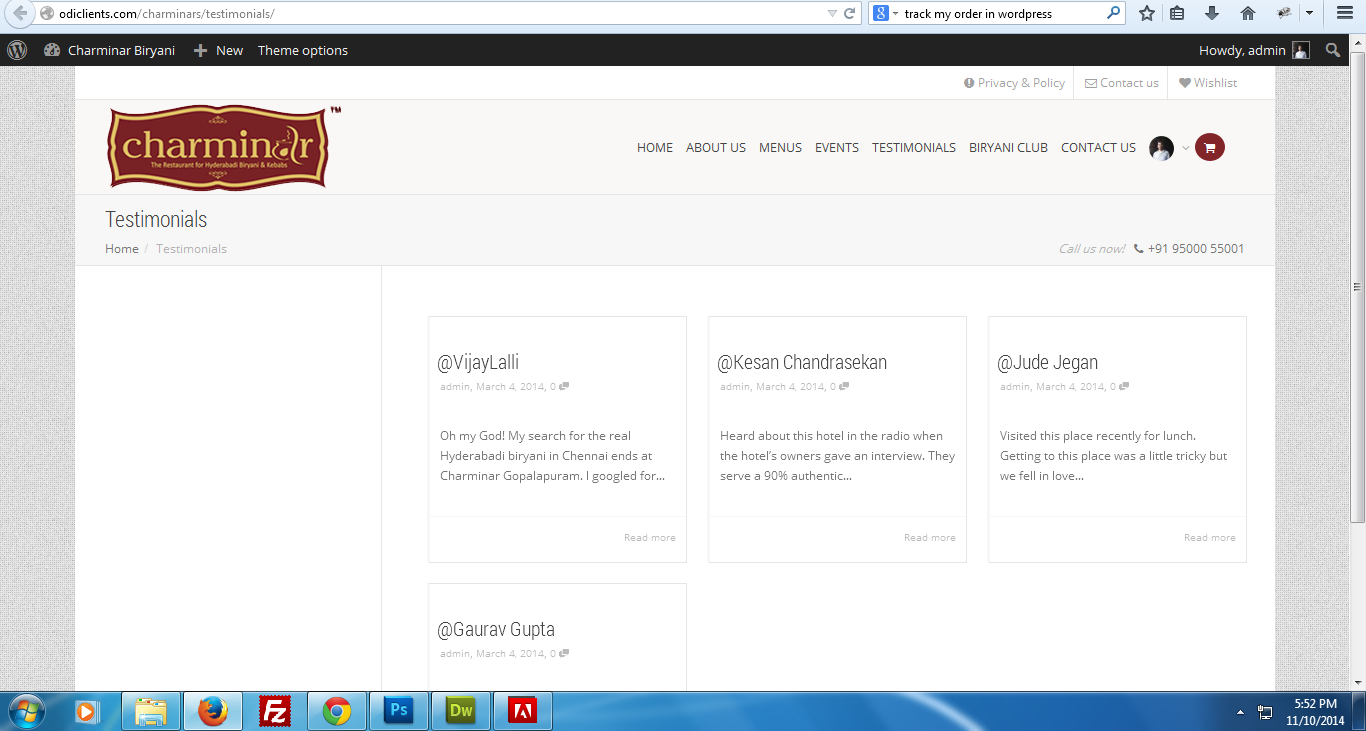Open the Privacy & Policy link

(1014, 83)
